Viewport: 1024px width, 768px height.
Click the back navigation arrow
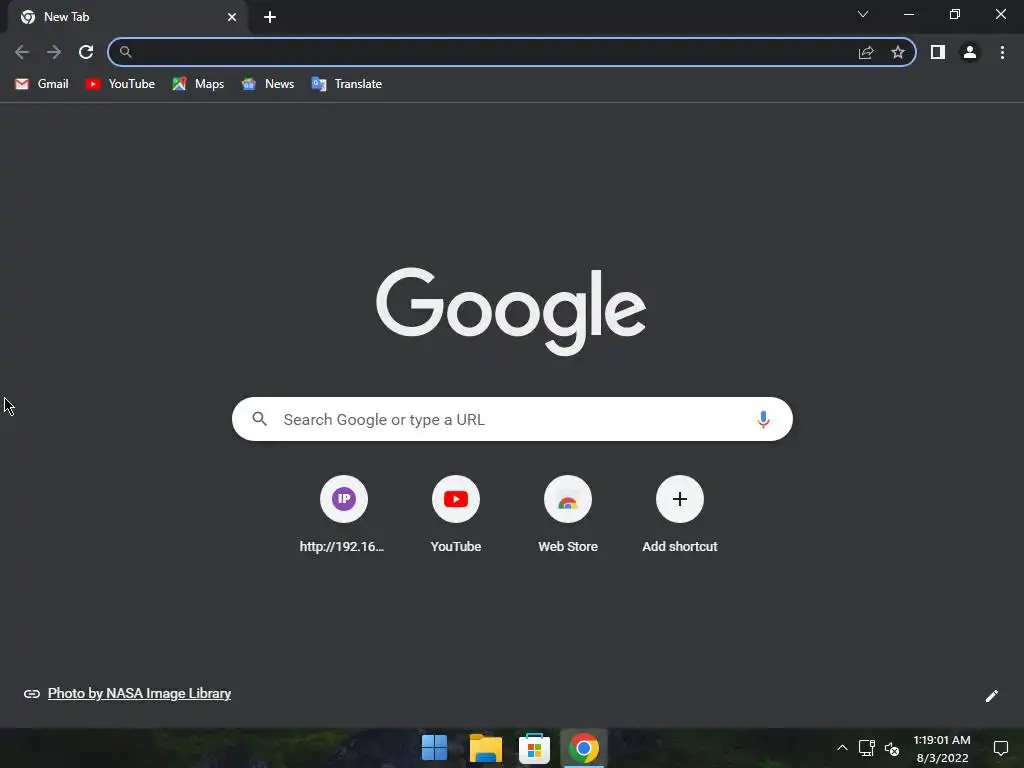[22, 52]
